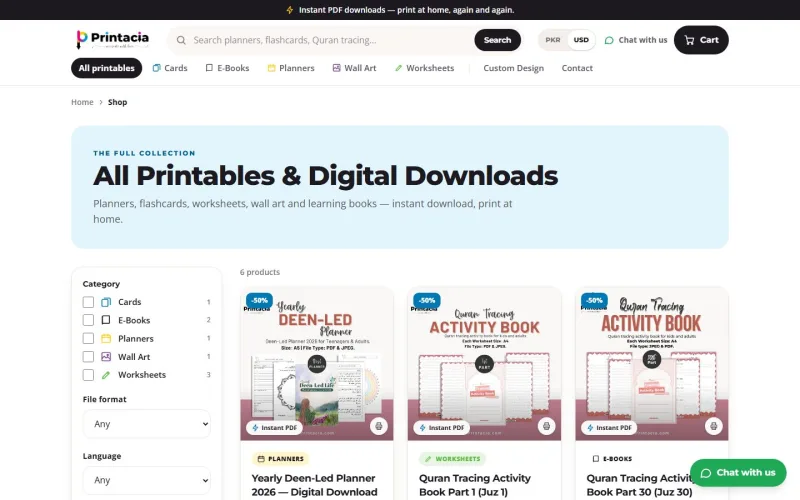Click Instant PDF badge on Deen-Led Planner
This screenshot has height=500, width=800.
tap(274, 428)
